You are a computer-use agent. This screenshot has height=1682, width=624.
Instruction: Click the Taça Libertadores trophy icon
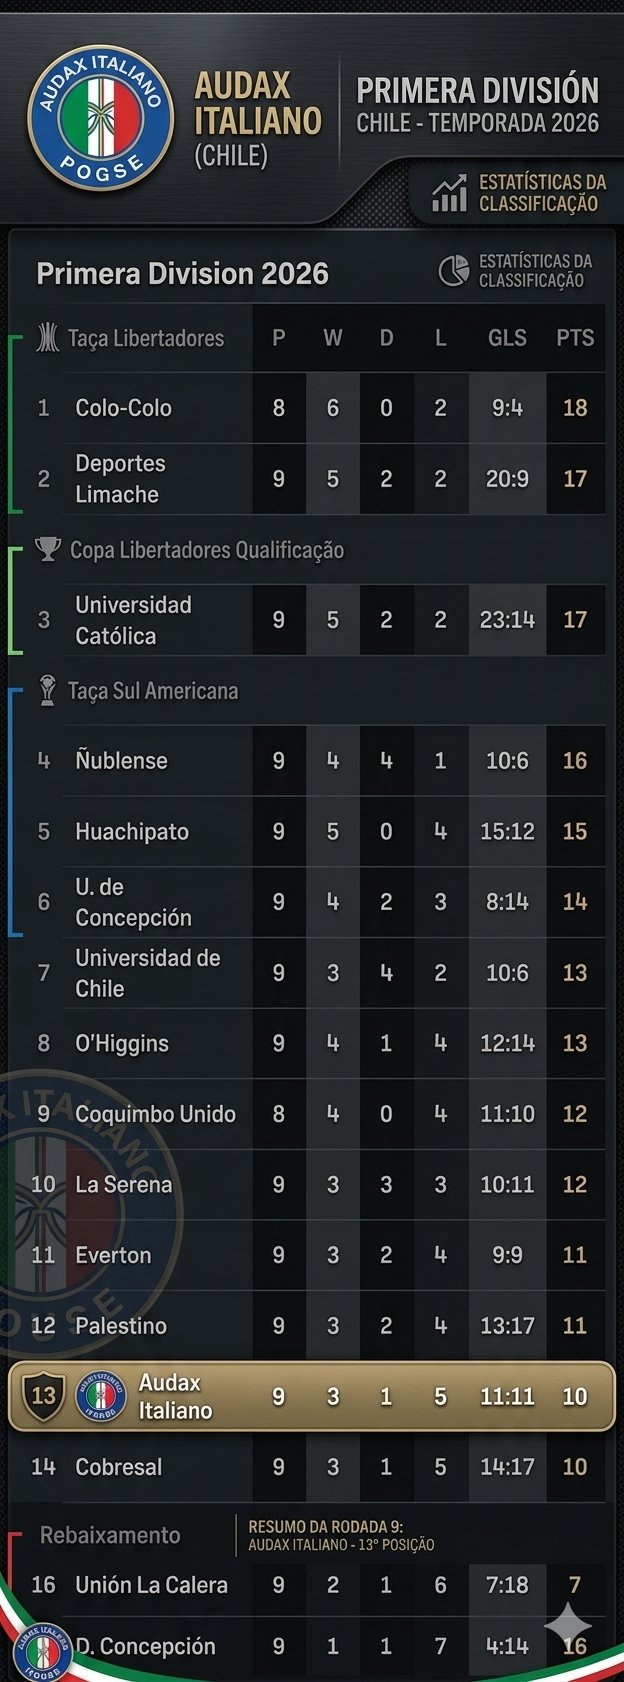click(x=47, y=338)
